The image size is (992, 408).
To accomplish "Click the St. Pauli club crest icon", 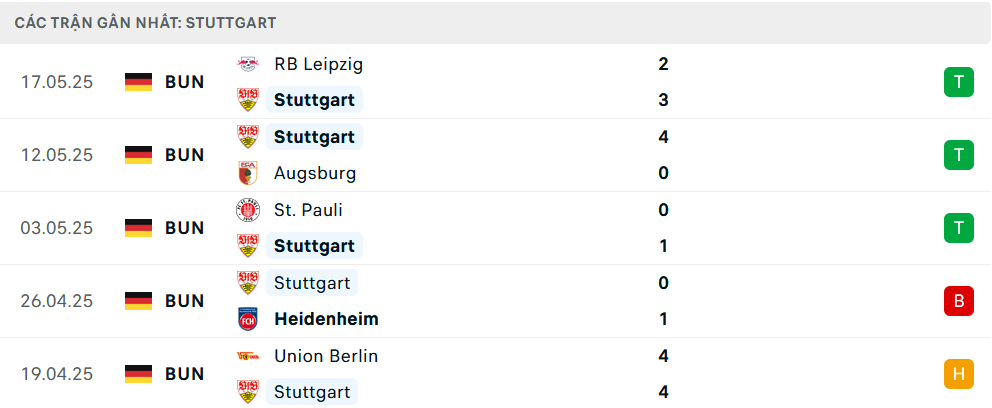I will tap(247, 210).
